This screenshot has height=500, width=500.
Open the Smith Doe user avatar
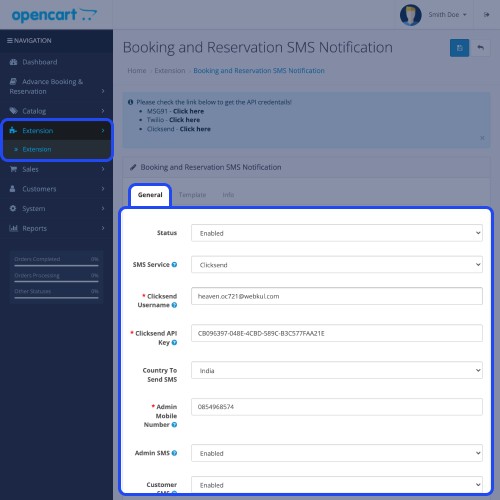[410, 15]
